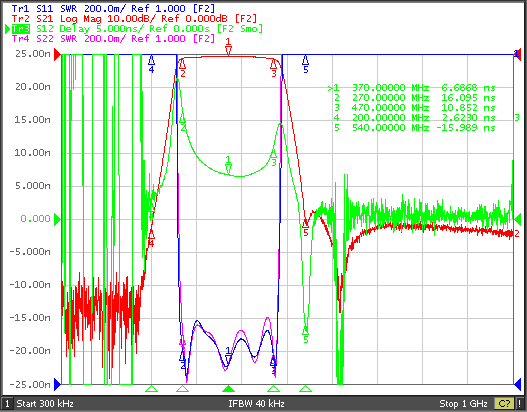Select blue marker 1 on the SWR trace
This screenshot has height=412, width=527.
coord(228,355)
